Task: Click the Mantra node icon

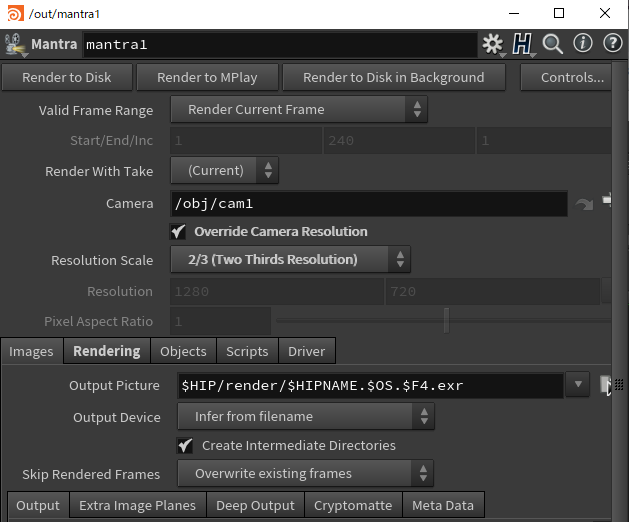Action: pos(15,45)
